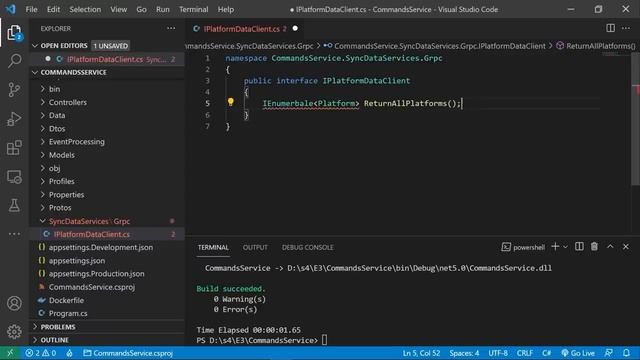This screenshot has width=640, height=360.
Task: Switch to the OUTPUT panel tab
Action: (255, 247)
